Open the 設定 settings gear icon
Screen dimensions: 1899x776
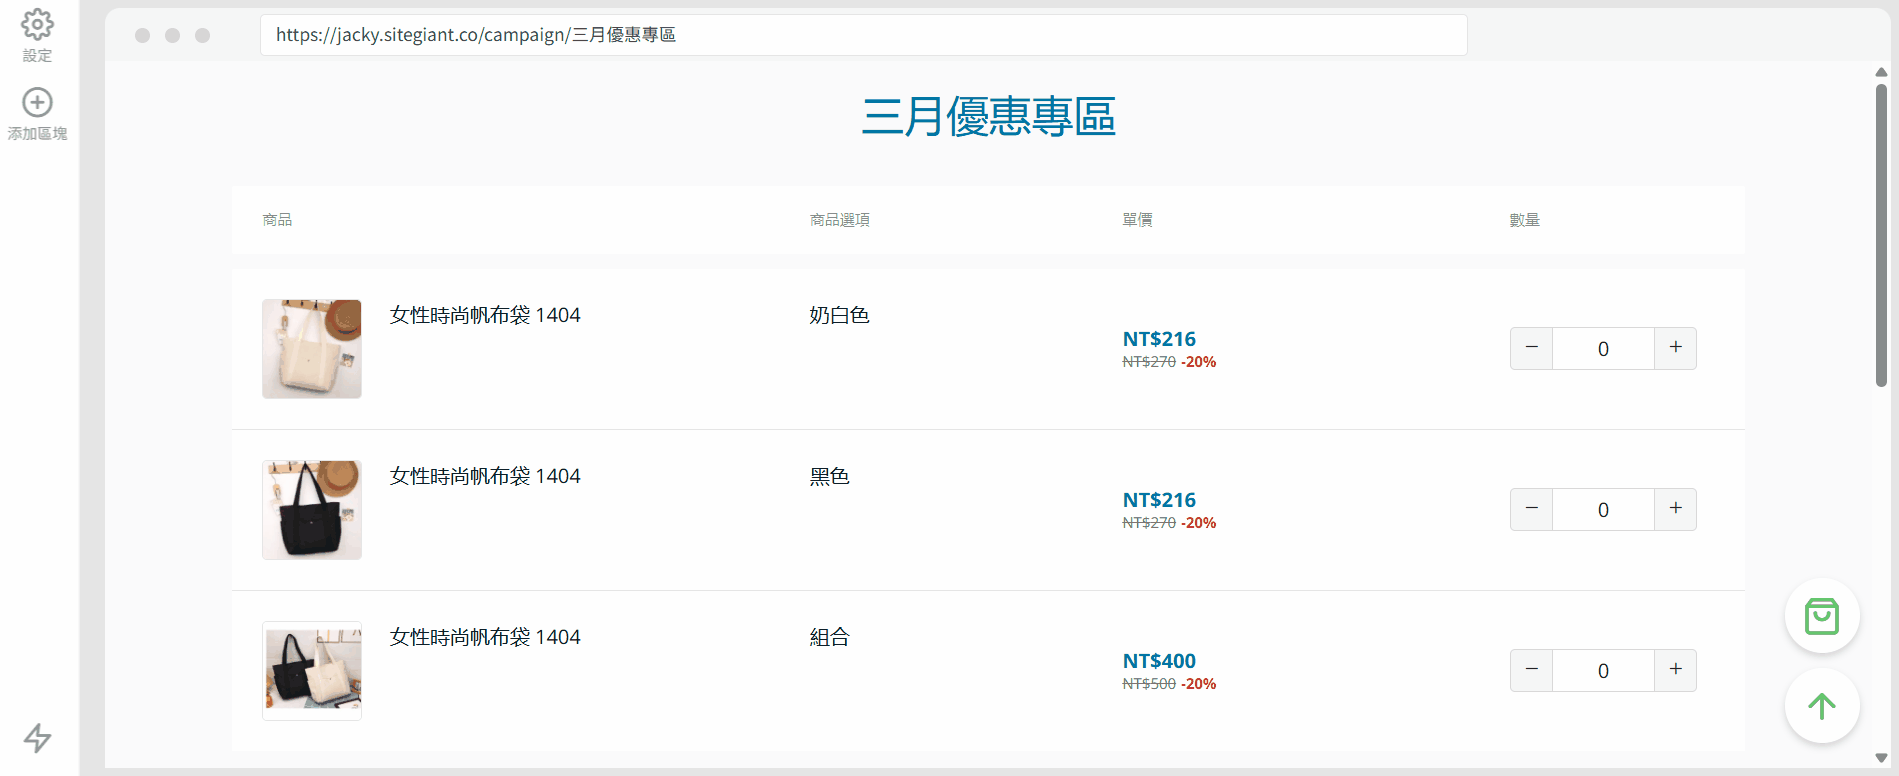pyautogui.click(x=37, y=25)
